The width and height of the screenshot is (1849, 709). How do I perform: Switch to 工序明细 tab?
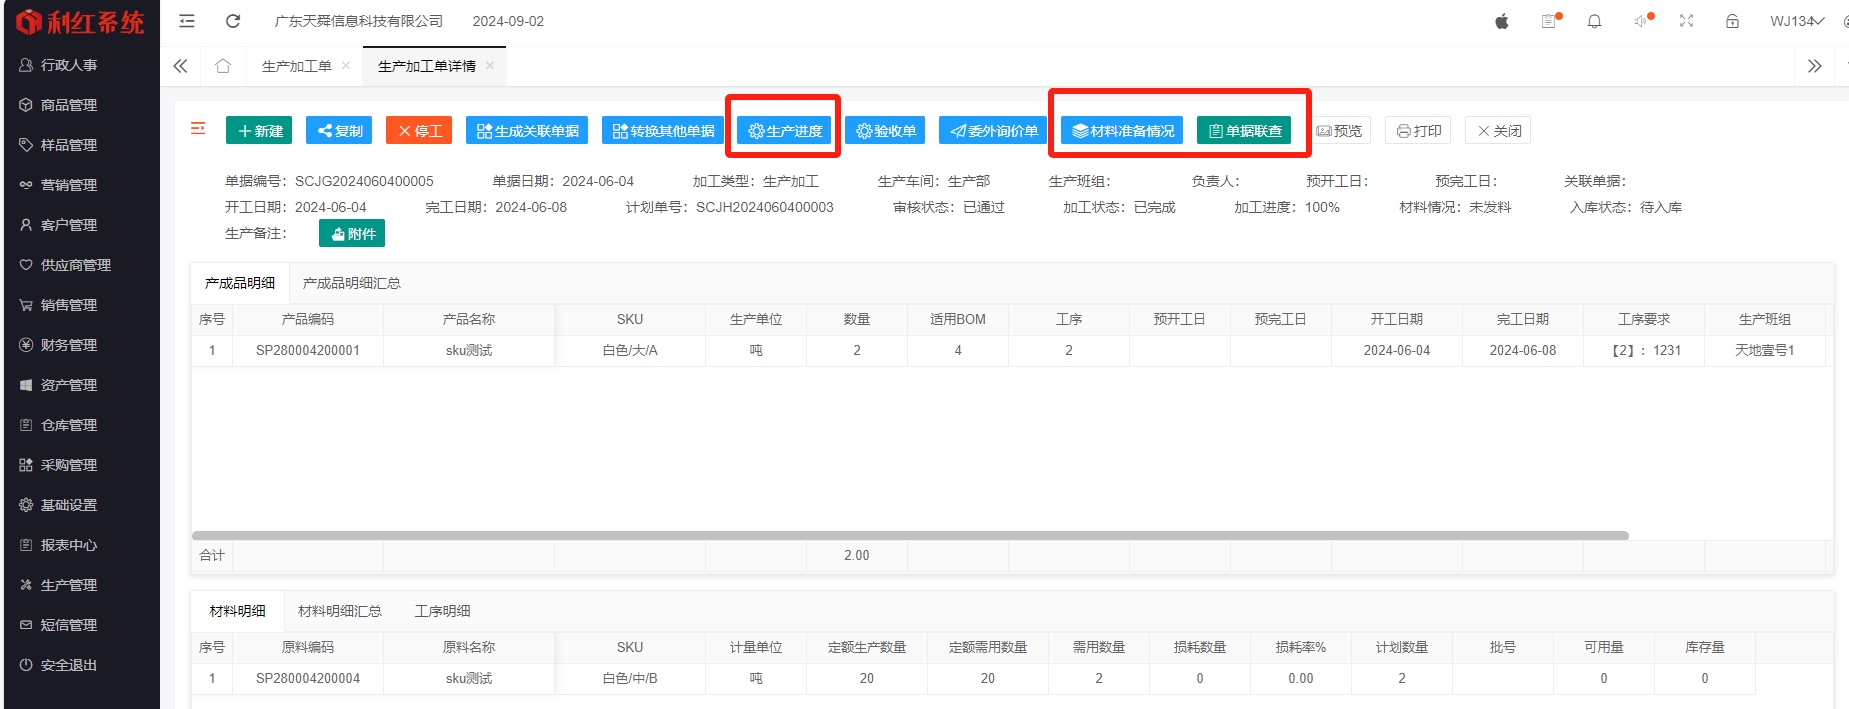tap(443, 611)
